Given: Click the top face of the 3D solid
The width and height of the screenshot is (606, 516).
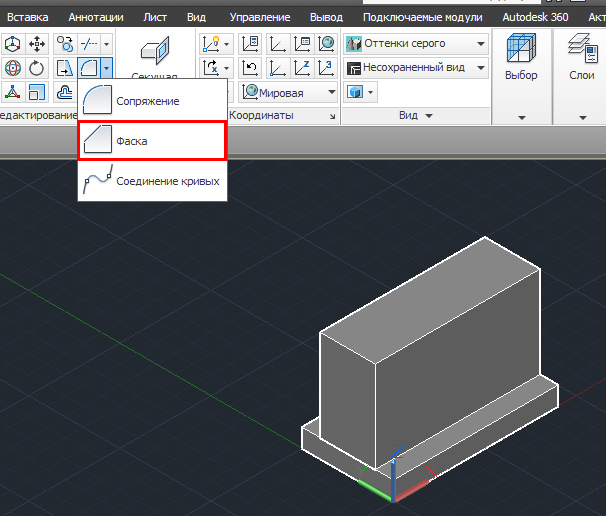Looking at the screenshot, I should click(430, 300).
